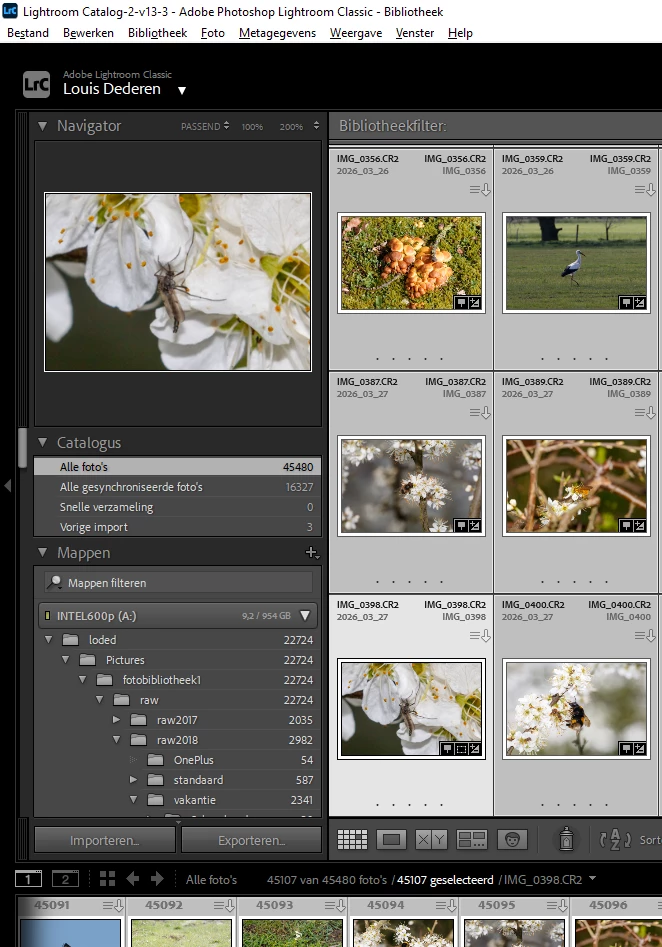Select Alle gesynchroniseerde foto's

click(178, 487)
